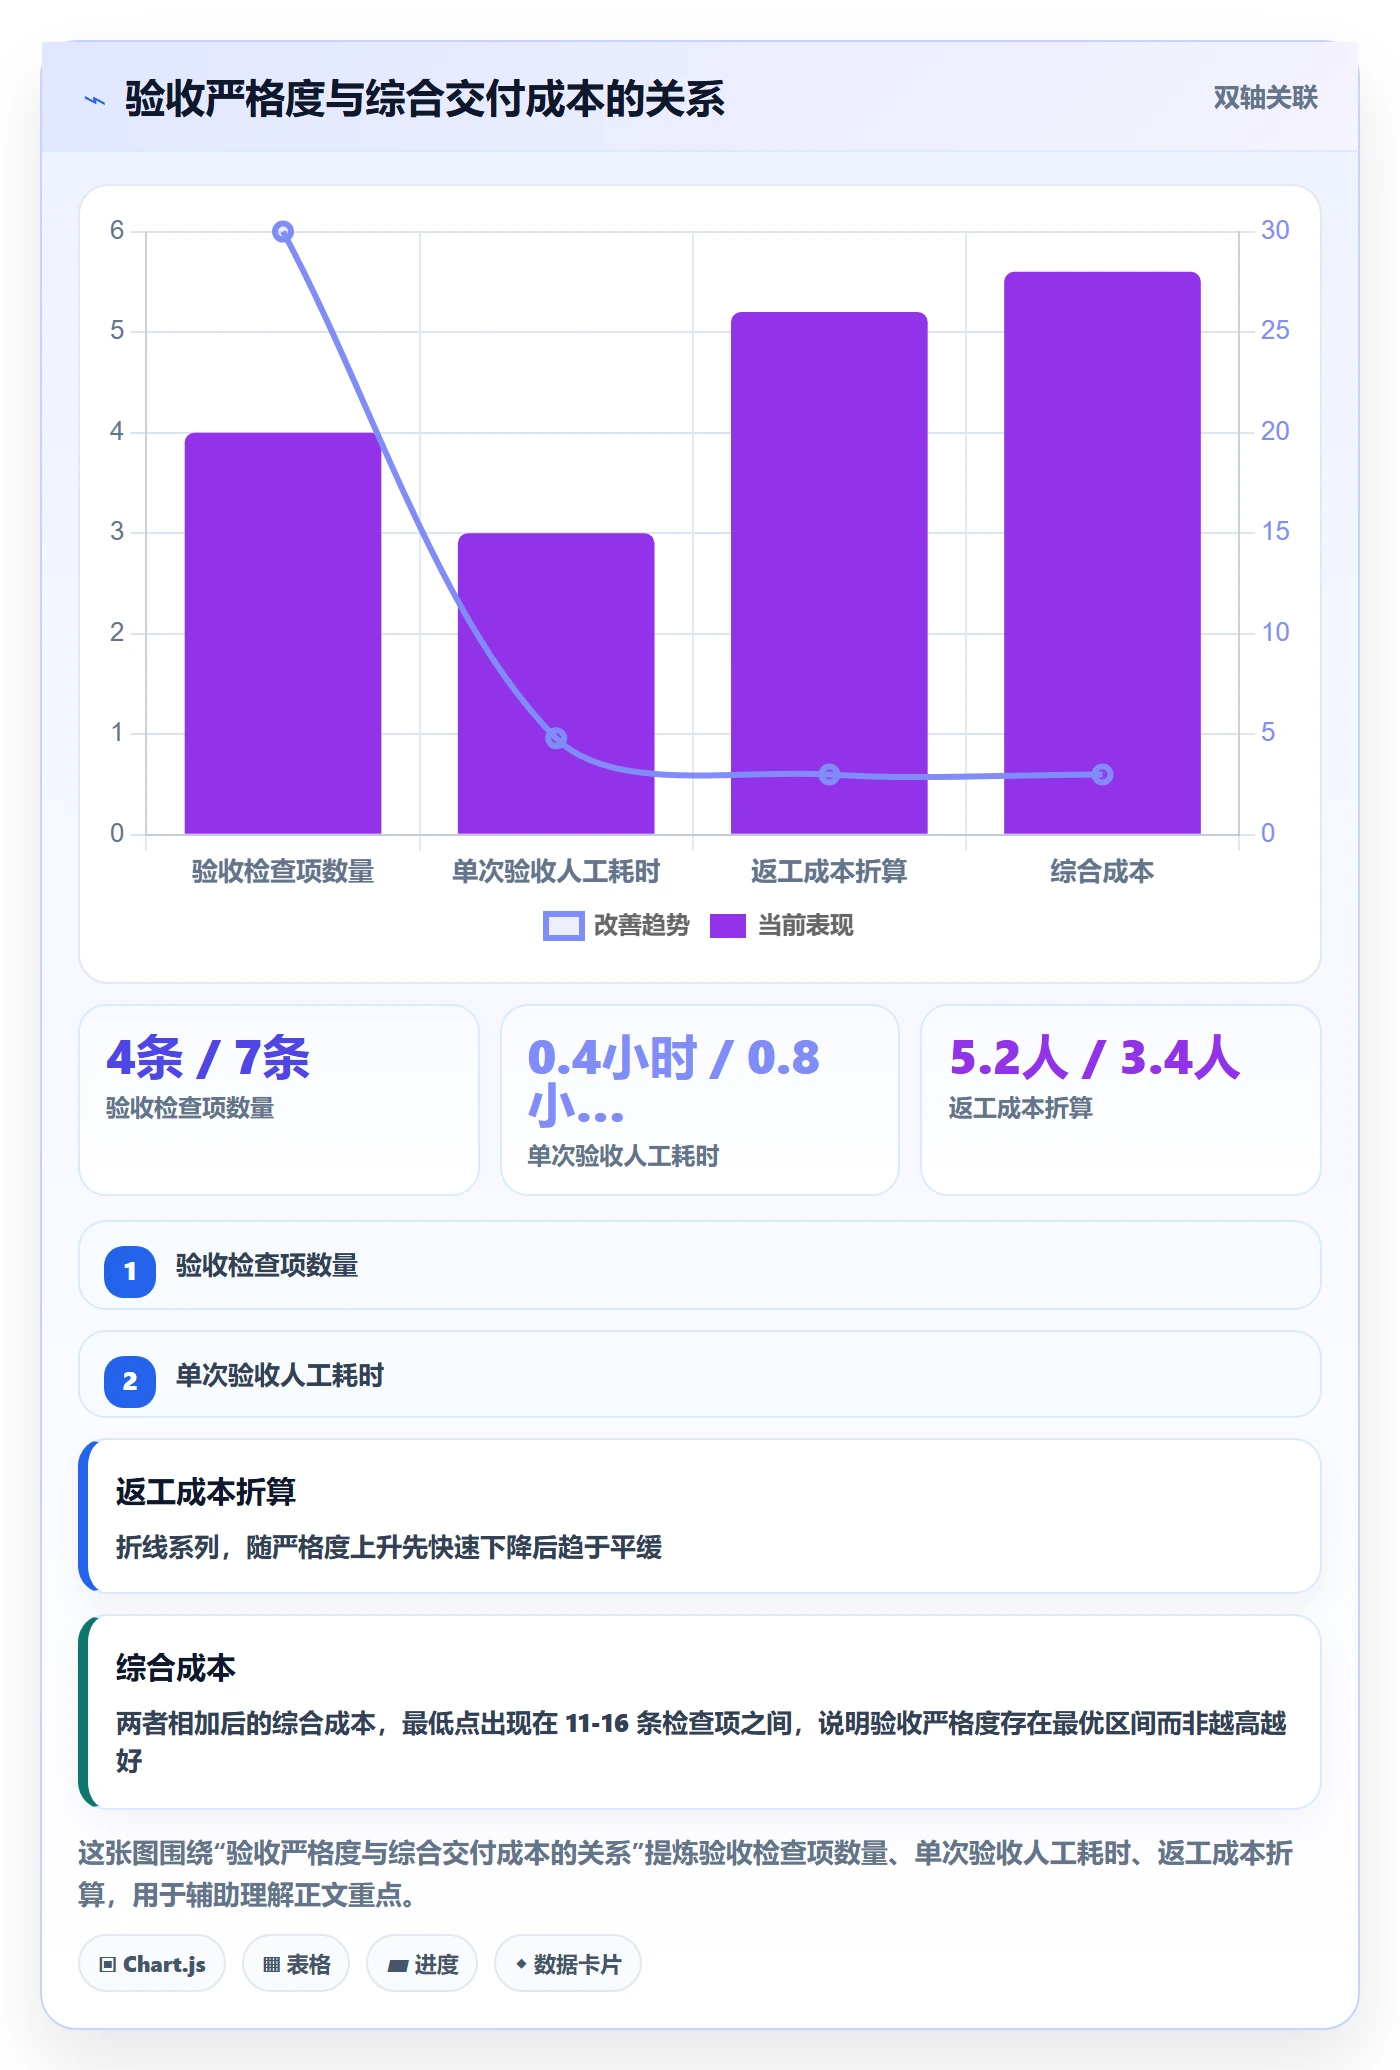The image size is (1400, 2070).
Task: Click the lightning icon beside the title
Action: pos(95,100)
